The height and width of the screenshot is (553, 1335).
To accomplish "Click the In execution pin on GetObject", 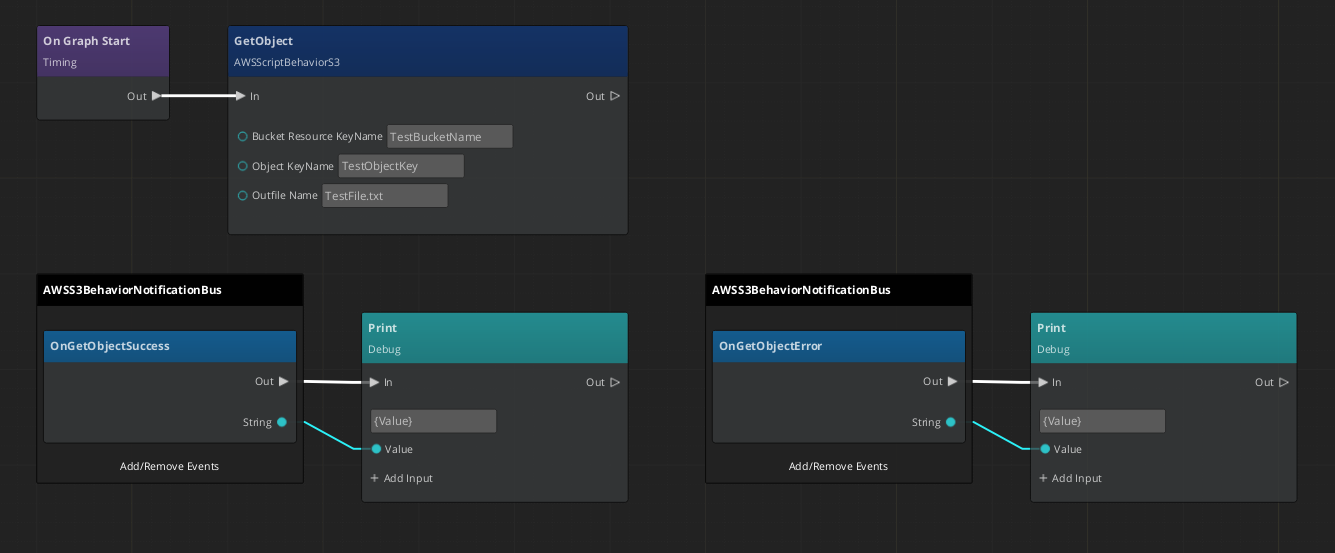I will (x=240, y=96).
